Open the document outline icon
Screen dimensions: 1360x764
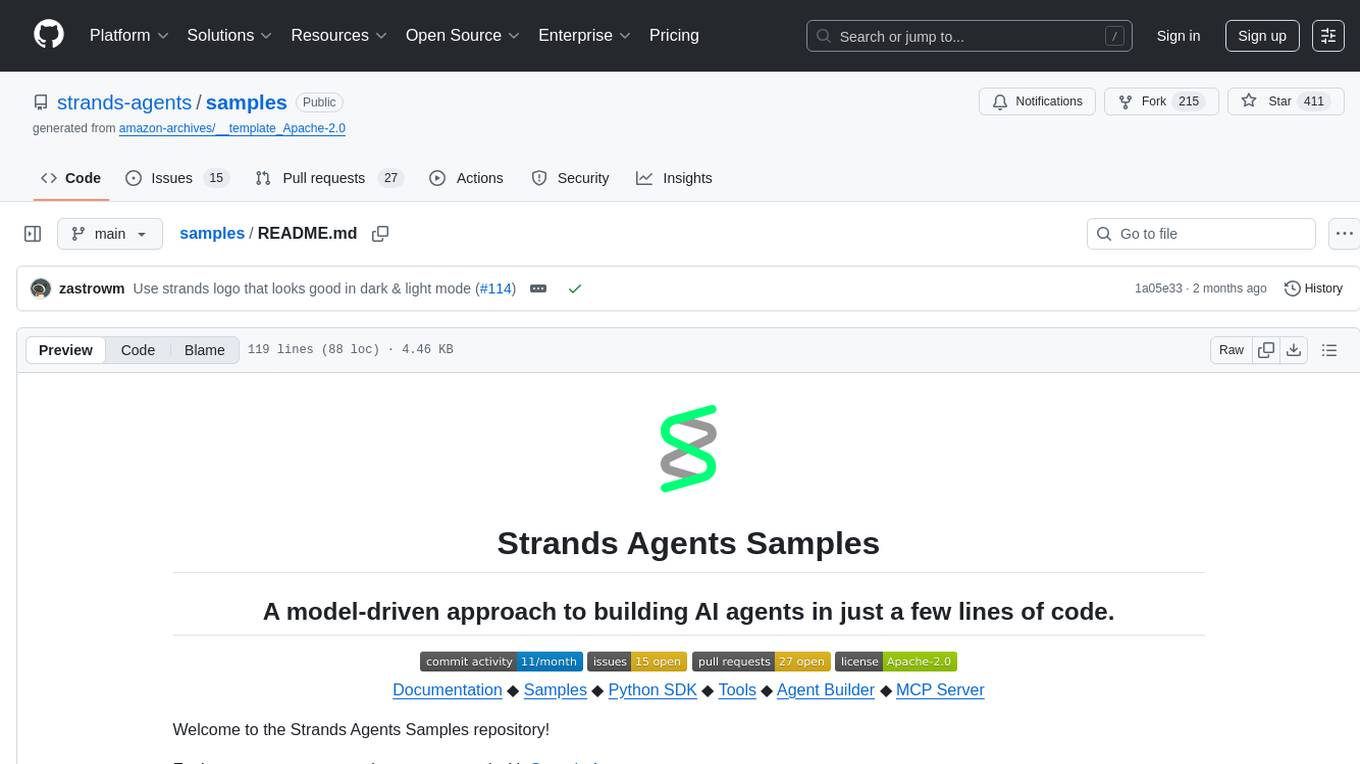1329,350
